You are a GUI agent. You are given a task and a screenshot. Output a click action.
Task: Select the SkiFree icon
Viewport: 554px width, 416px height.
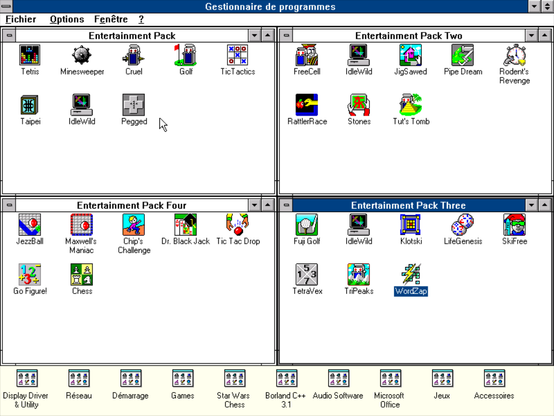[514, 225]
